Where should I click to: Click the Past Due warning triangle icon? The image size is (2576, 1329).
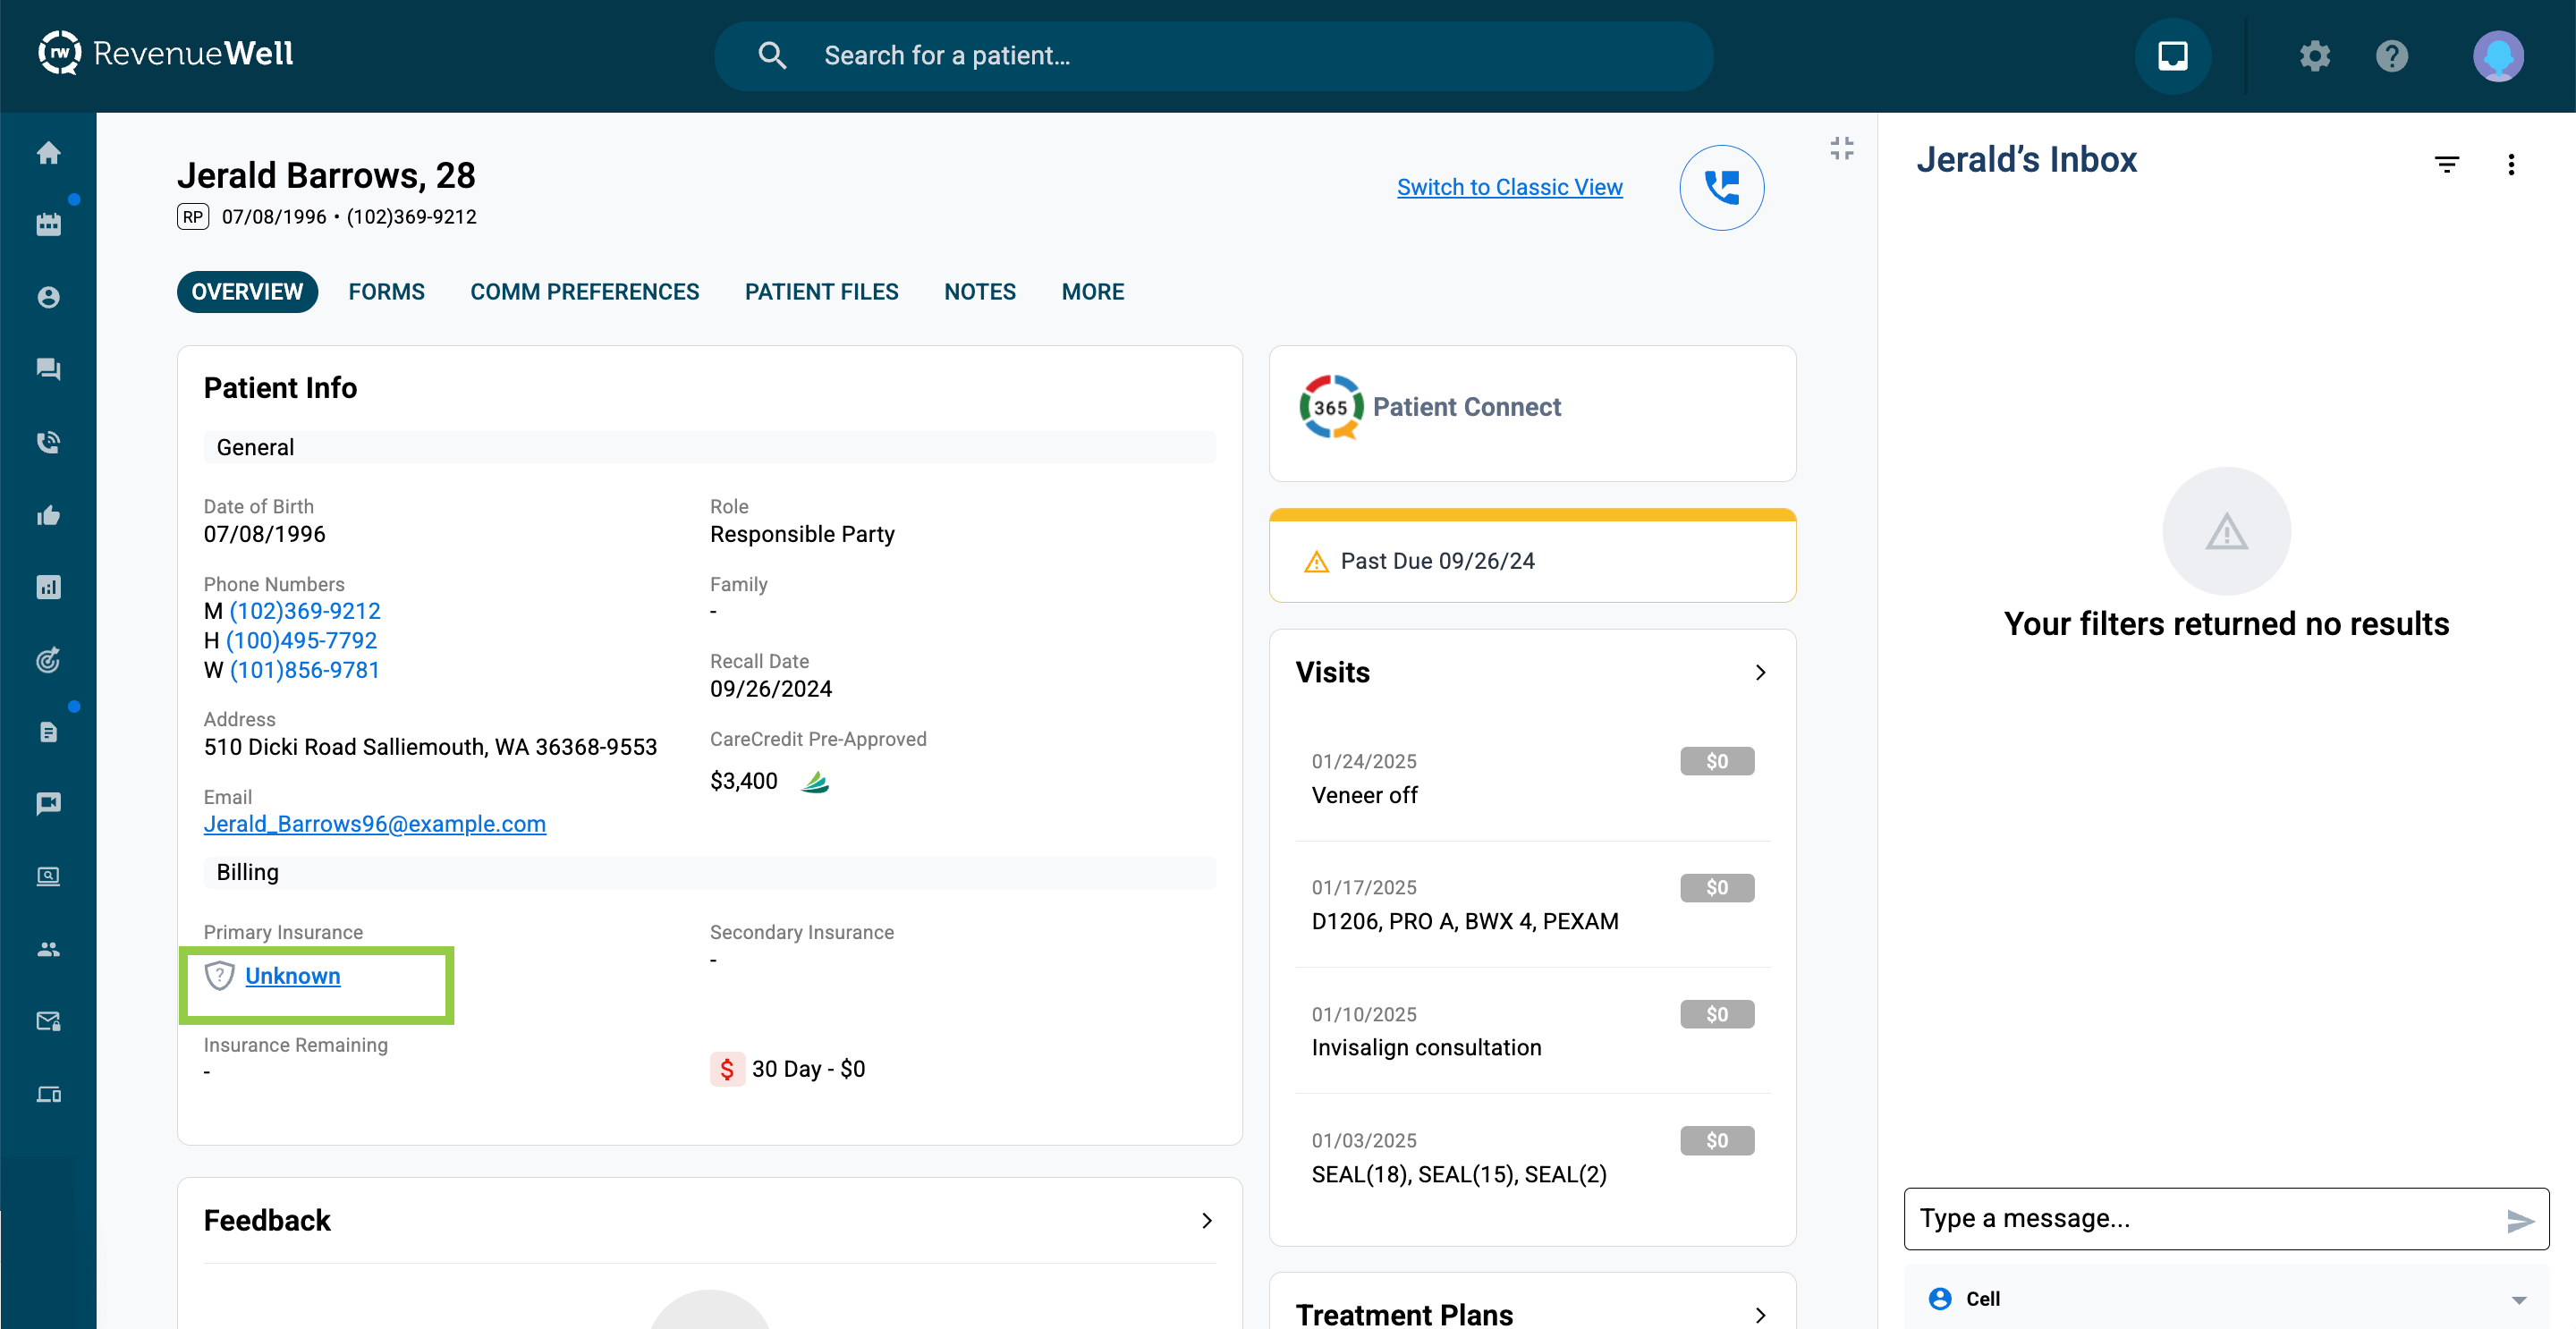(x=1316, y=562)
